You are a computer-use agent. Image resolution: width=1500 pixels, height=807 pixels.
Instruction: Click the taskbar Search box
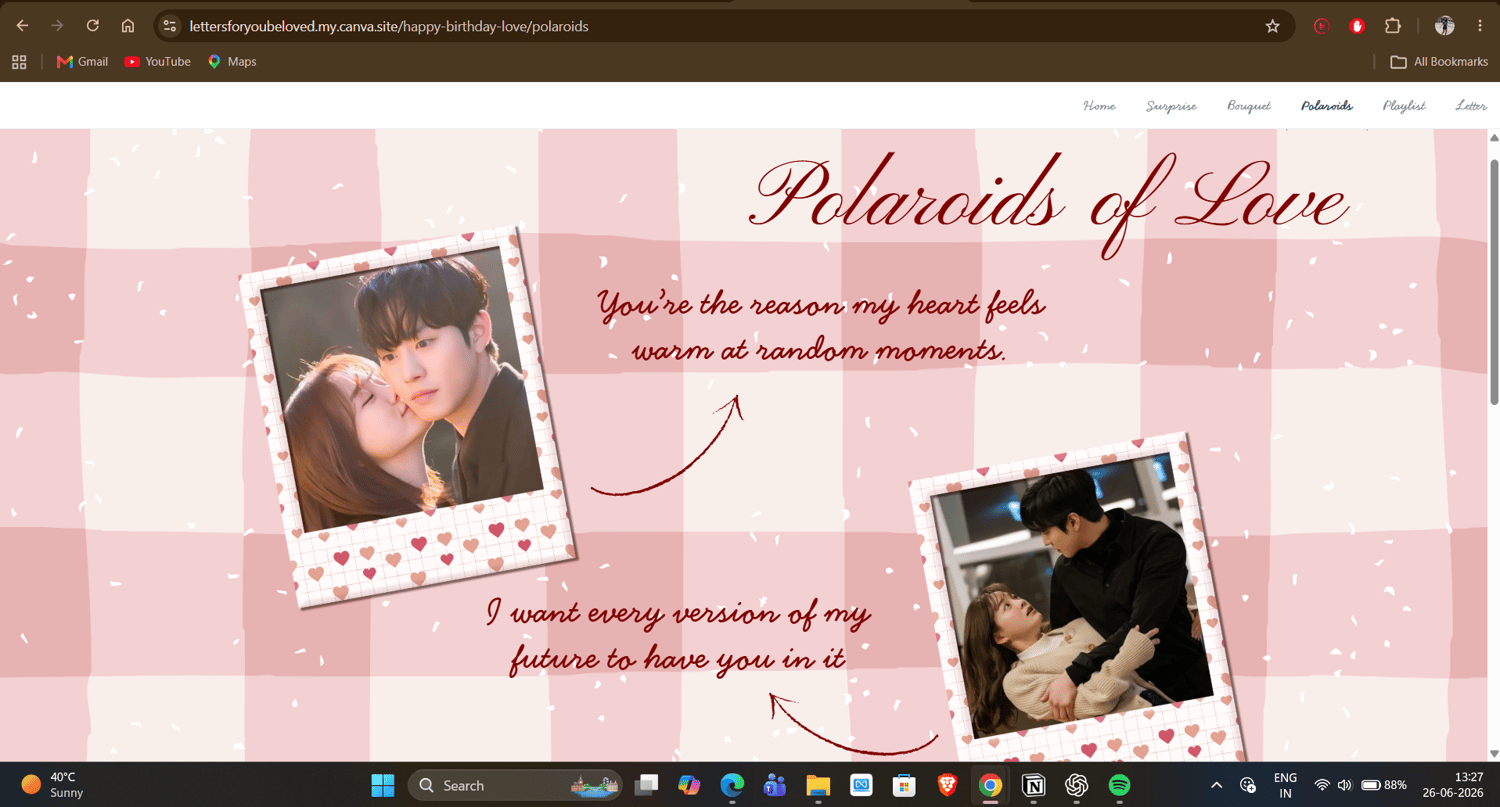[x=515, y=785]
